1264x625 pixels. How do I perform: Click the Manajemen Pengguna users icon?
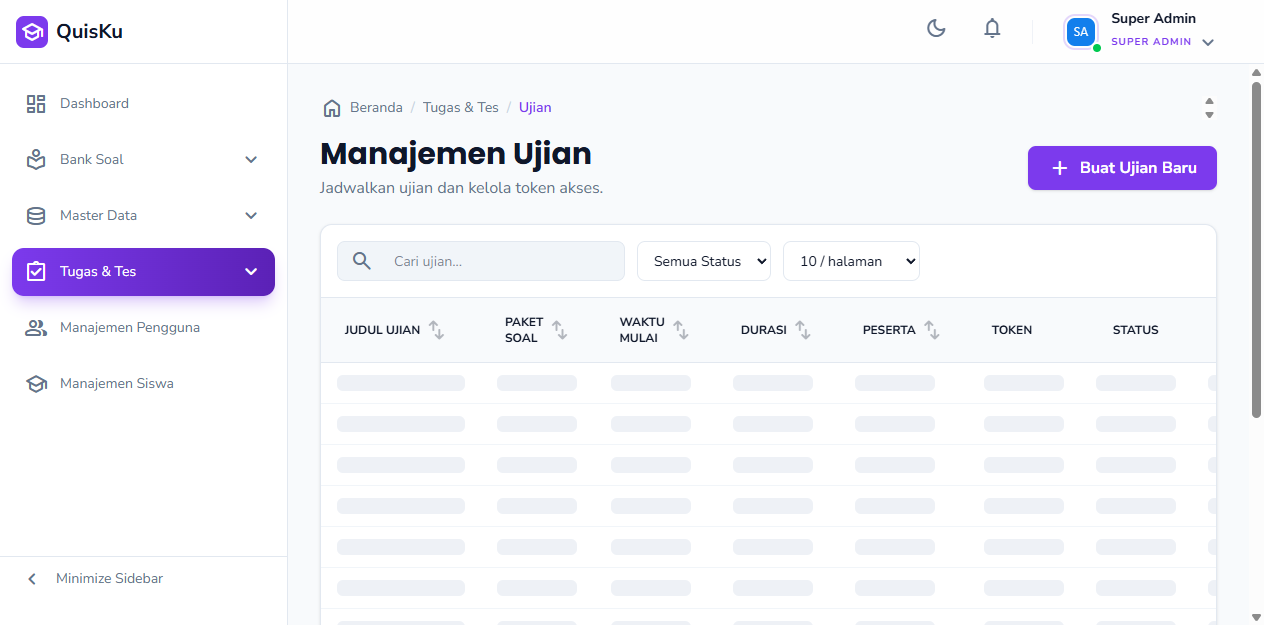pyautogui.click(x=36, y=328)
